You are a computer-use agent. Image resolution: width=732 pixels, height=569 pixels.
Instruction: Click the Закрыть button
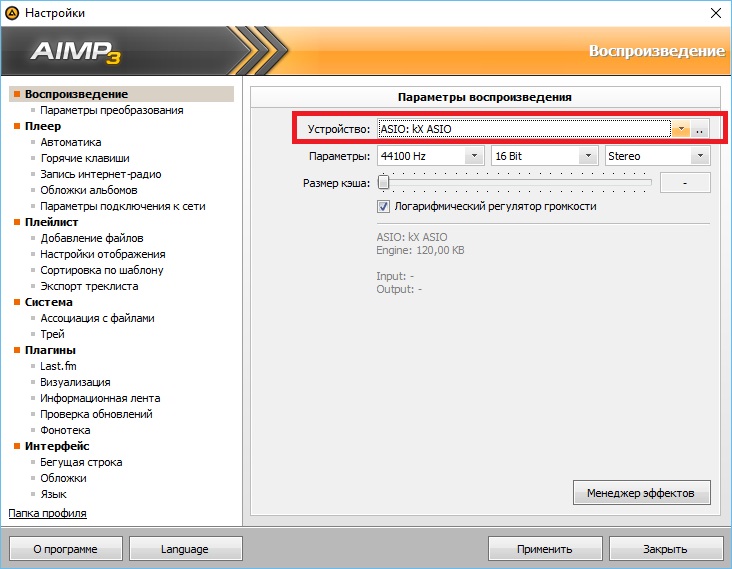click(x=665, y=549)
